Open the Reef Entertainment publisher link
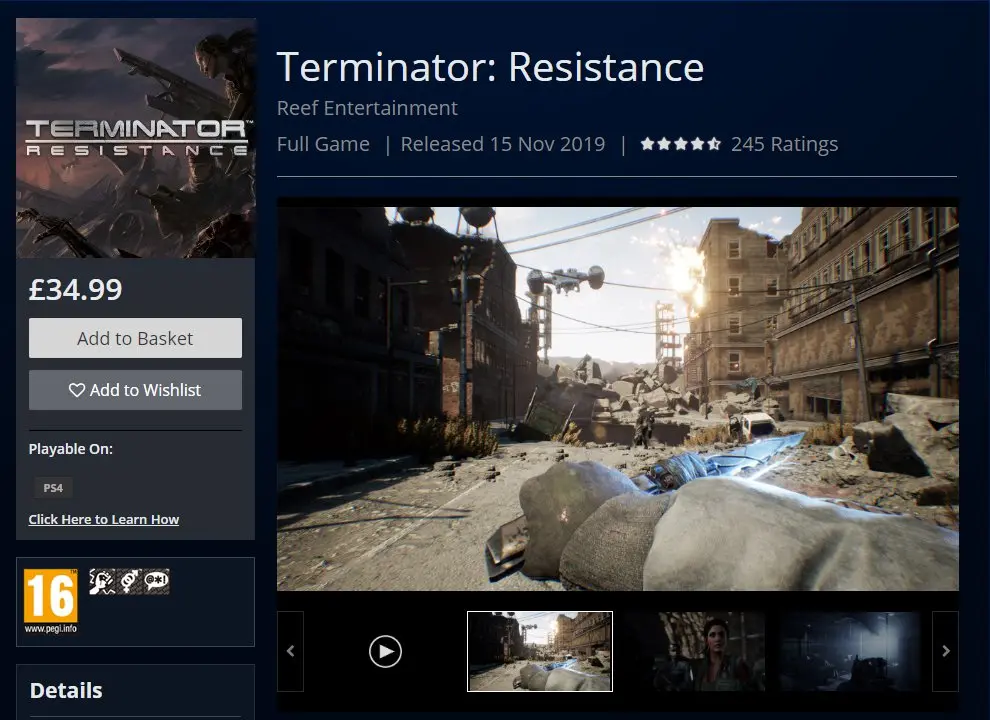The width and height of the screenshot is (990, 720). [367, 108]
